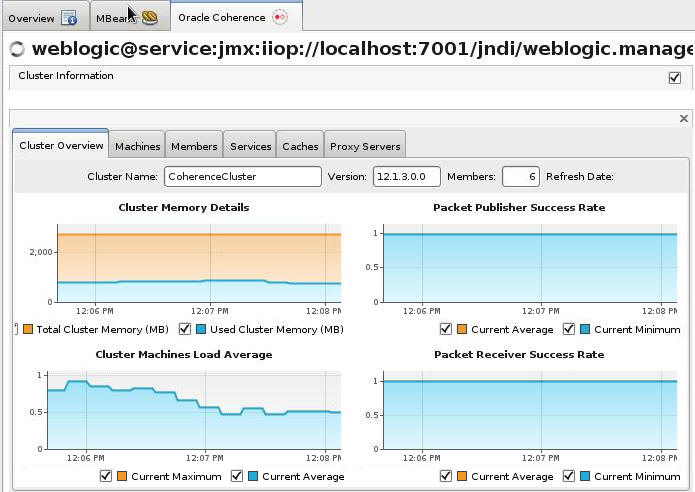695x492 pixels.
Task: Click the MBeans beans icon
Action: pos(150,18)
